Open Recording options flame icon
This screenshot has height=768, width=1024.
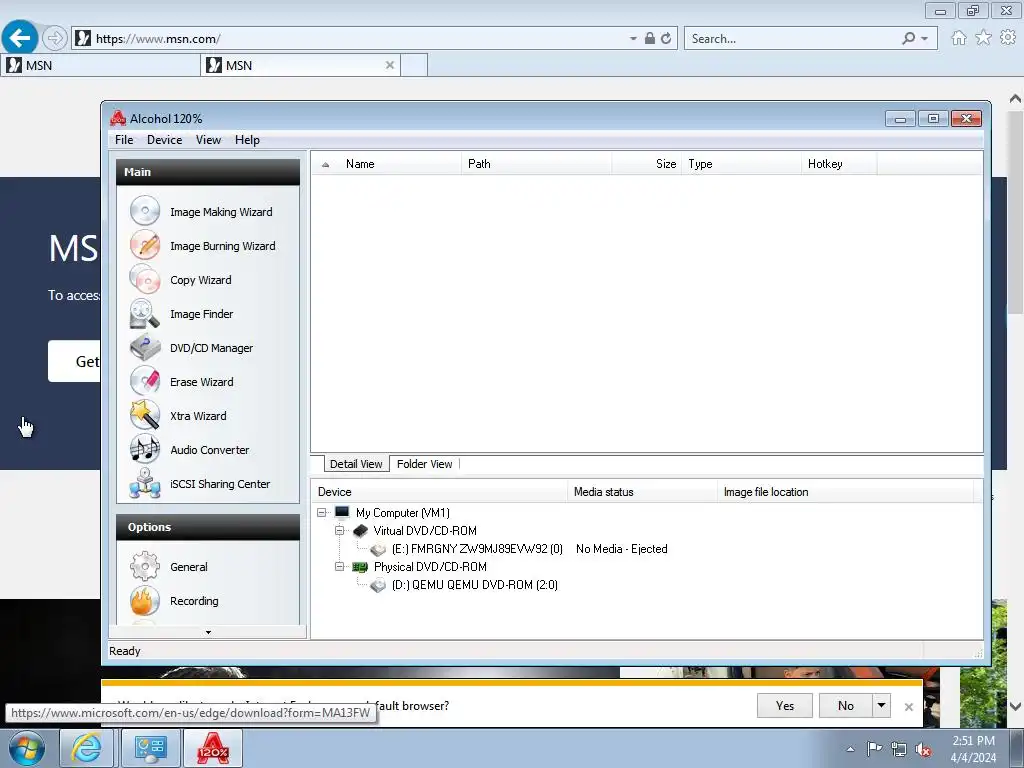tap(145, 600)
